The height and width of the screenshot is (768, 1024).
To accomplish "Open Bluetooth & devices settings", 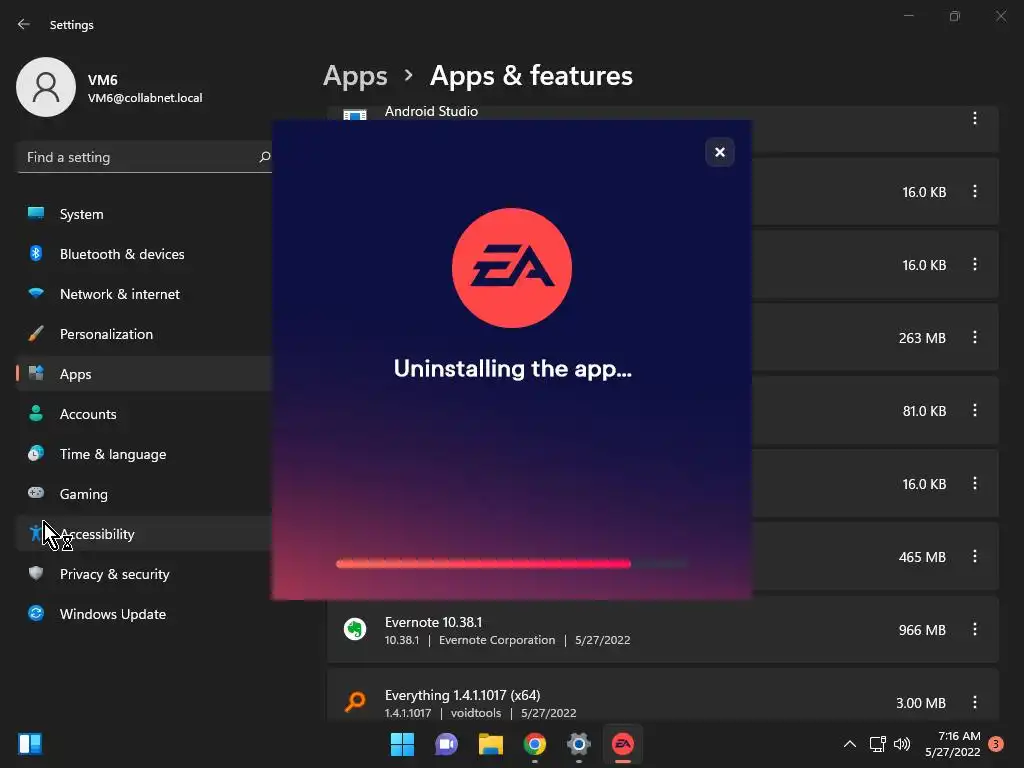I will (x=144, y=254).
